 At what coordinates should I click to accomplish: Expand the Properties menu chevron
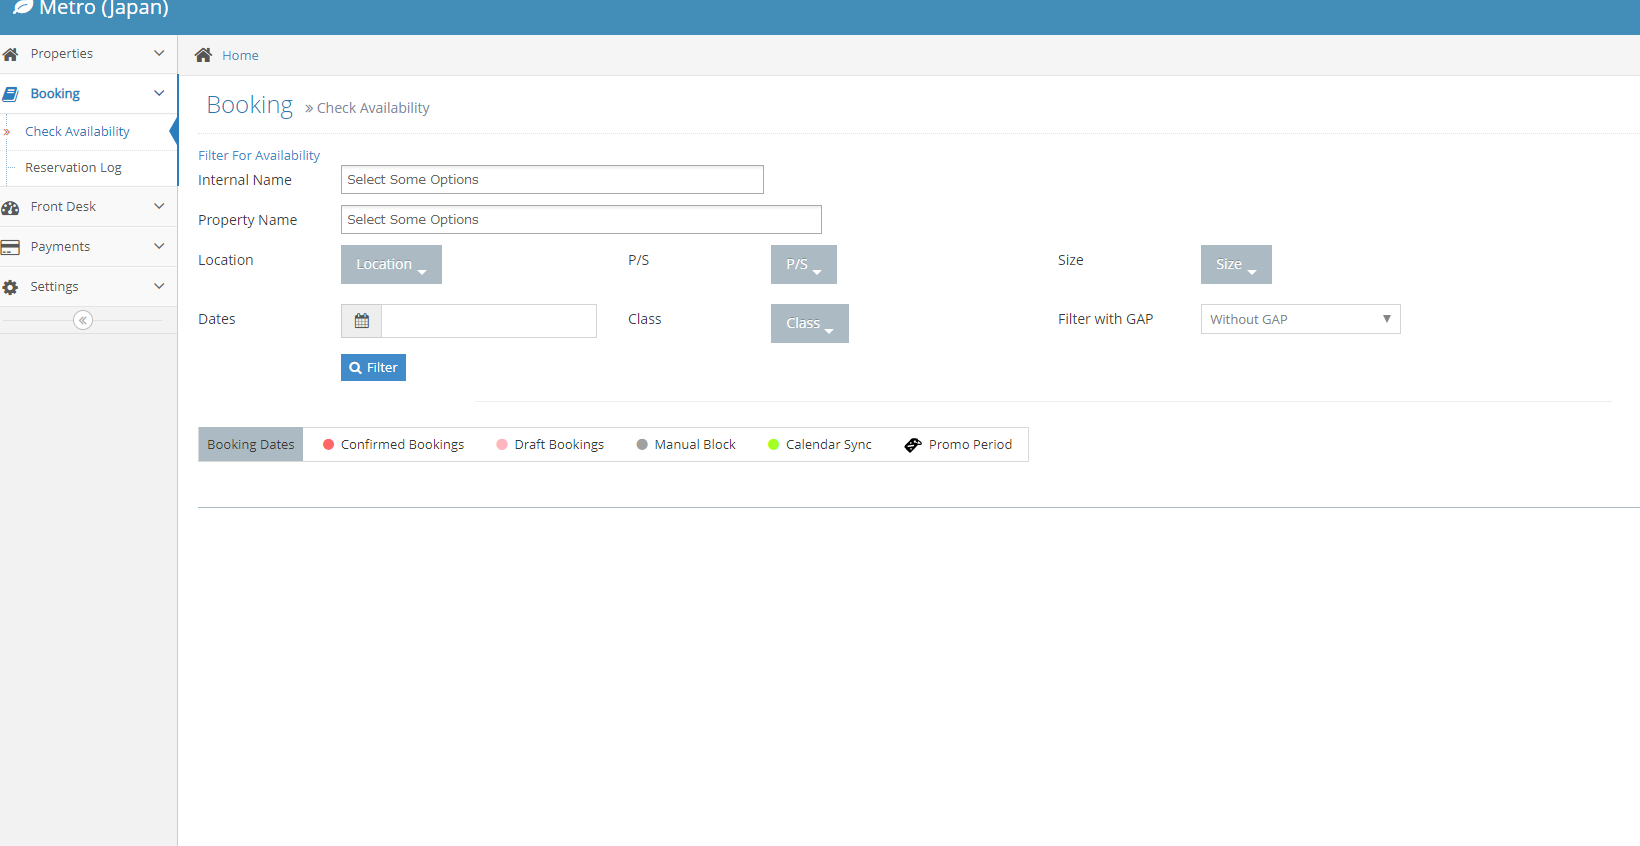coord(159,53)
